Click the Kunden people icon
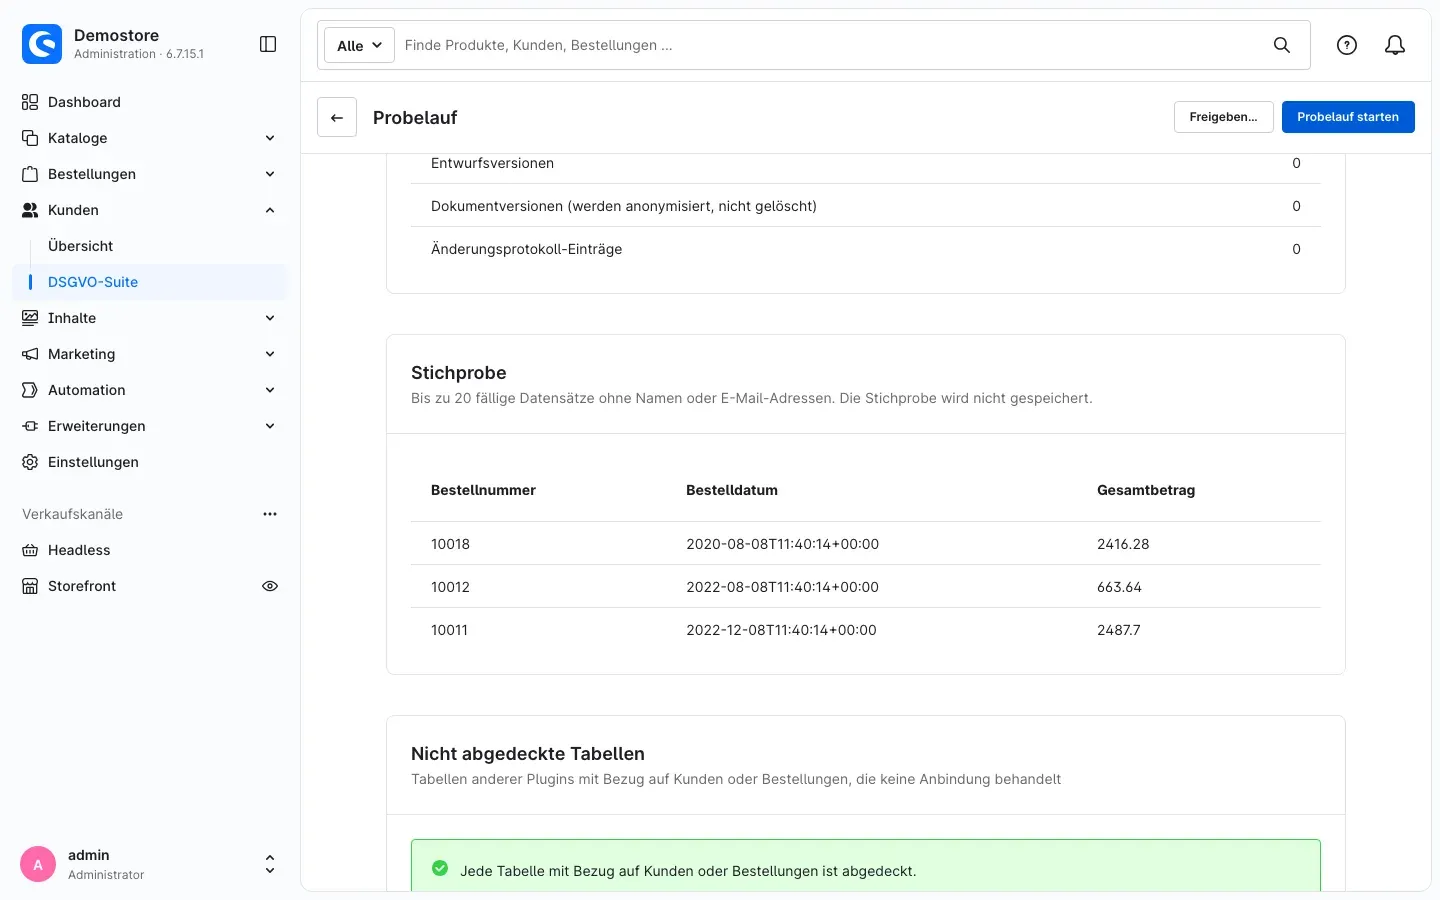Viewport: 1440px width, 900px height. 30,210
